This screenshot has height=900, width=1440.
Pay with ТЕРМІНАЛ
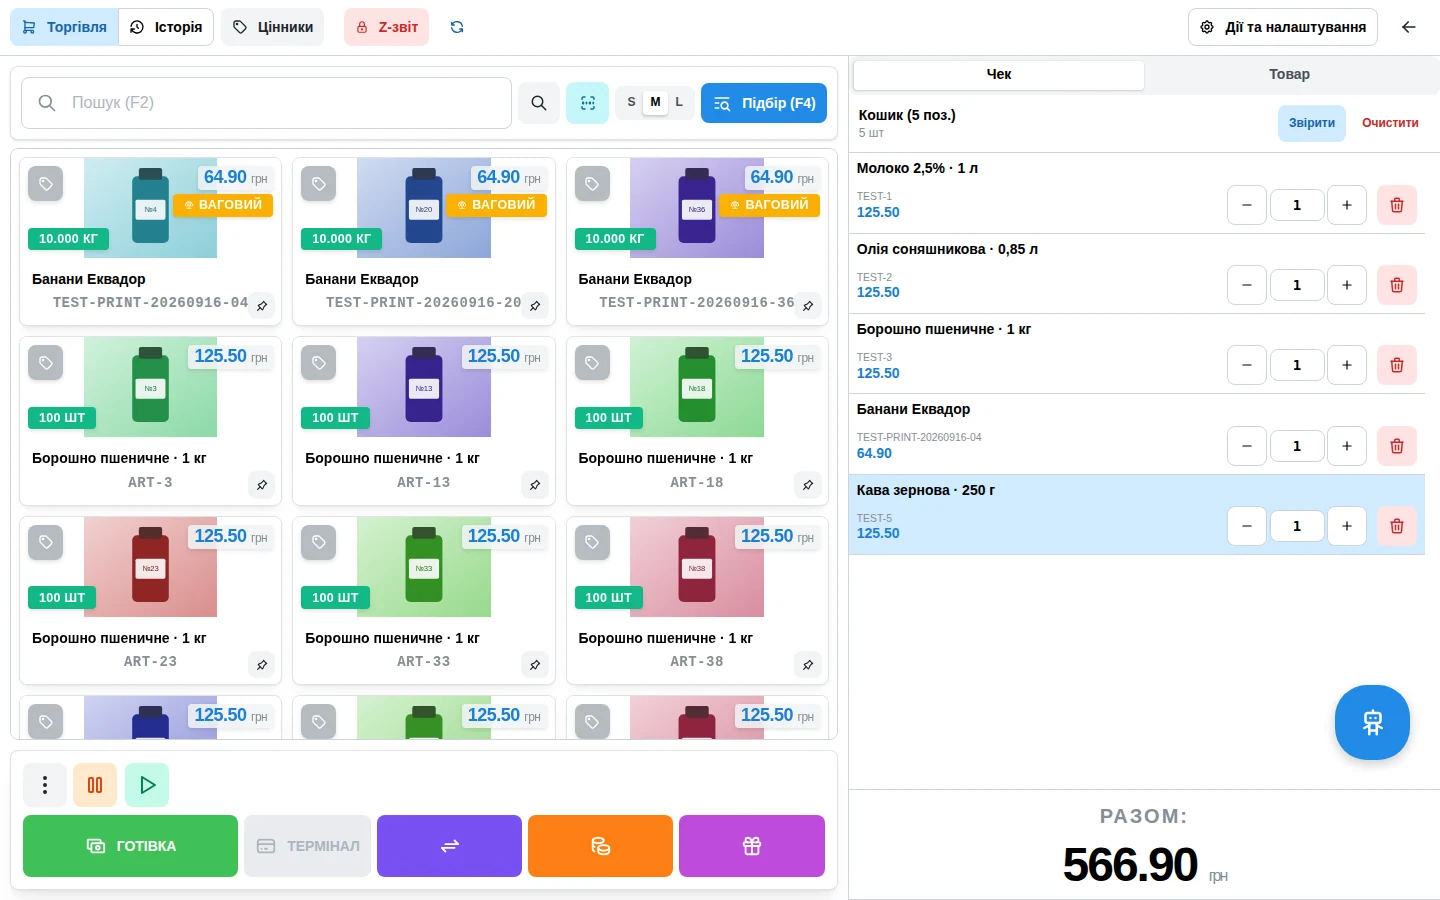pyautogui.click(x=308, y=846)
